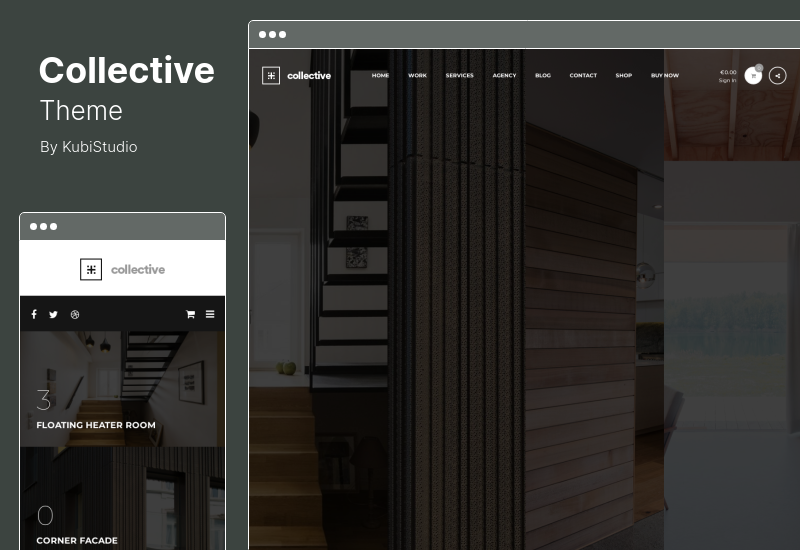Open the Dribbble icon in mobile preview
Viewport: 800px width, 550px height.
pos(75,314)
